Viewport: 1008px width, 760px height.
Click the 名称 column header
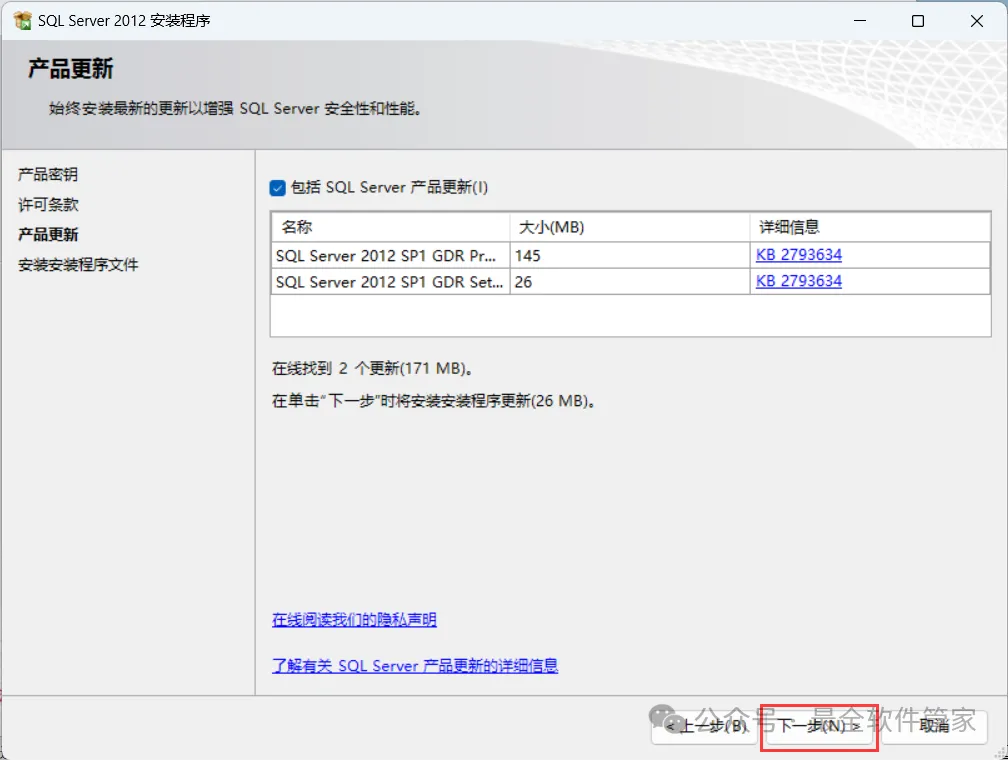pos(390,227)
